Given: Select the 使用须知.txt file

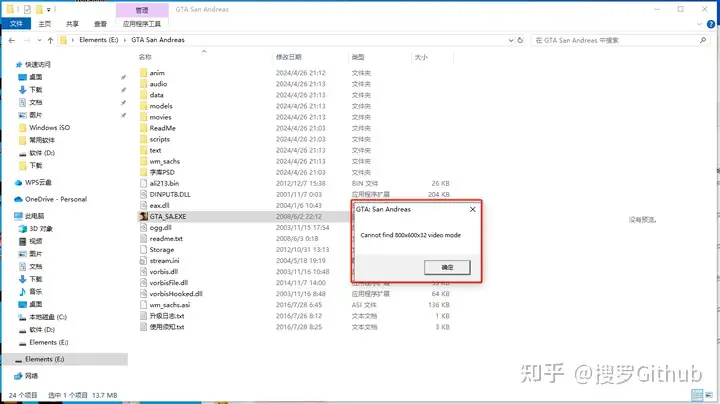Looking at the screenshot, I should point(167,326).
